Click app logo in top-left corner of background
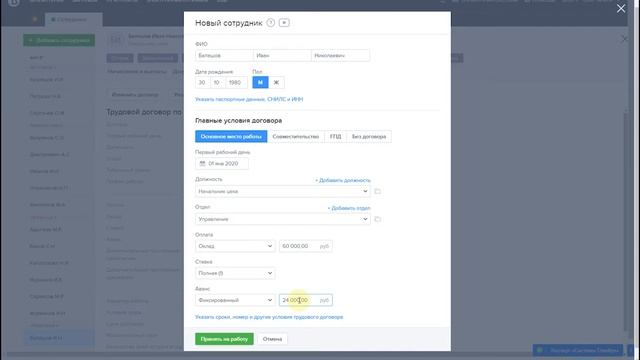The height and width of the screenshot is (360, 640). point(13,3)
